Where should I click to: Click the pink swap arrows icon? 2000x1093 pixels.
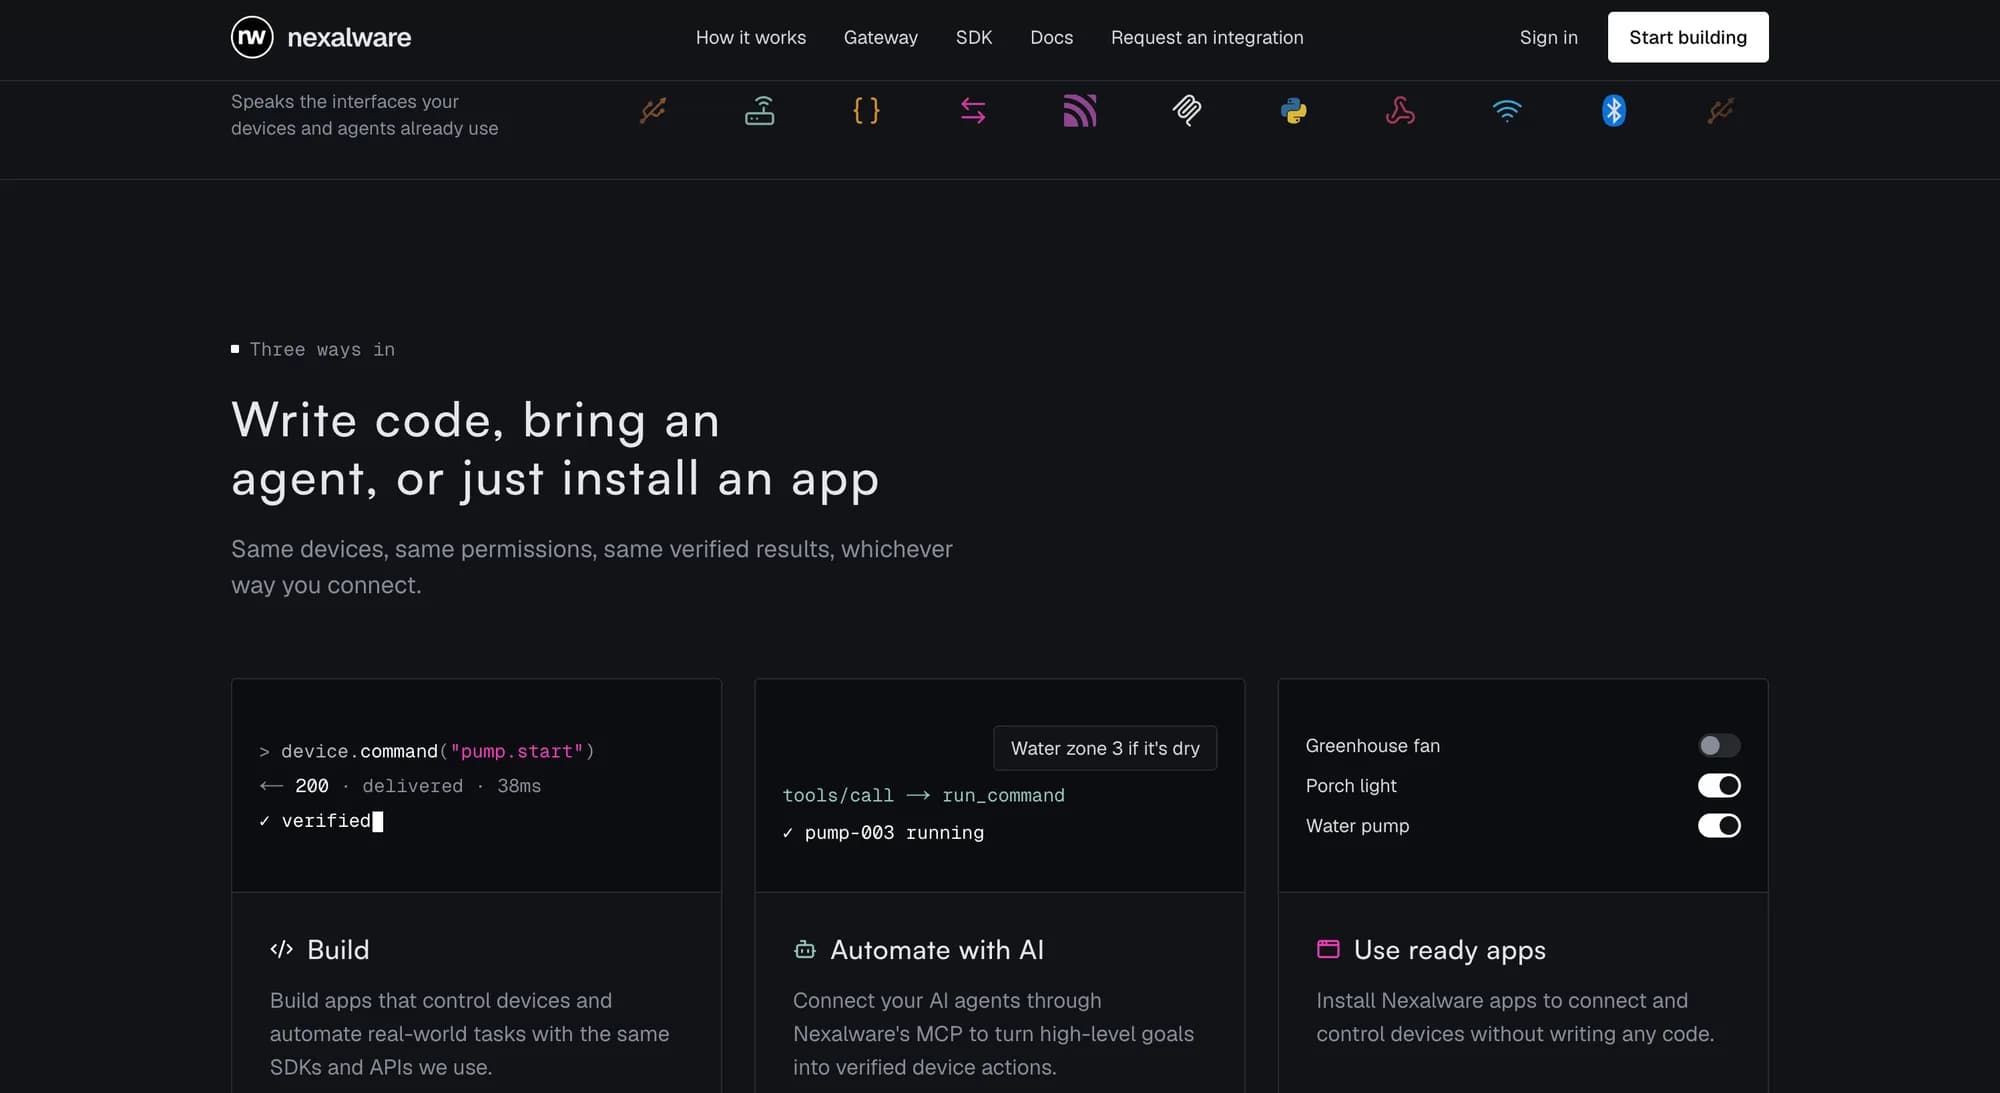click(x=973, y=110)
